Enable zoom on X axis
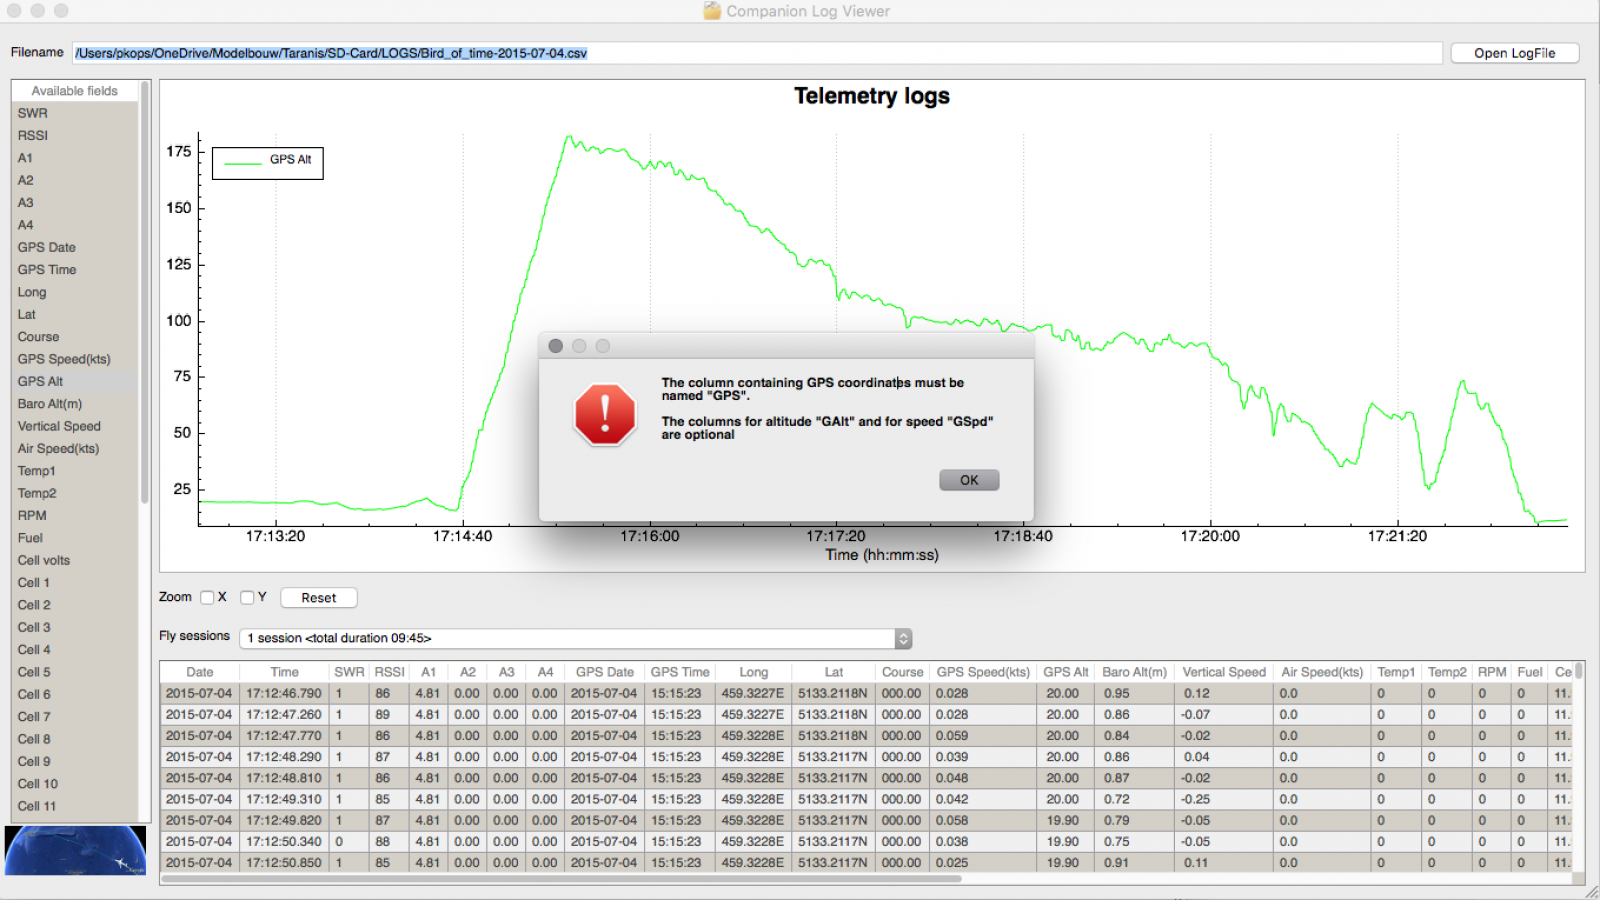 pos(207,597)
